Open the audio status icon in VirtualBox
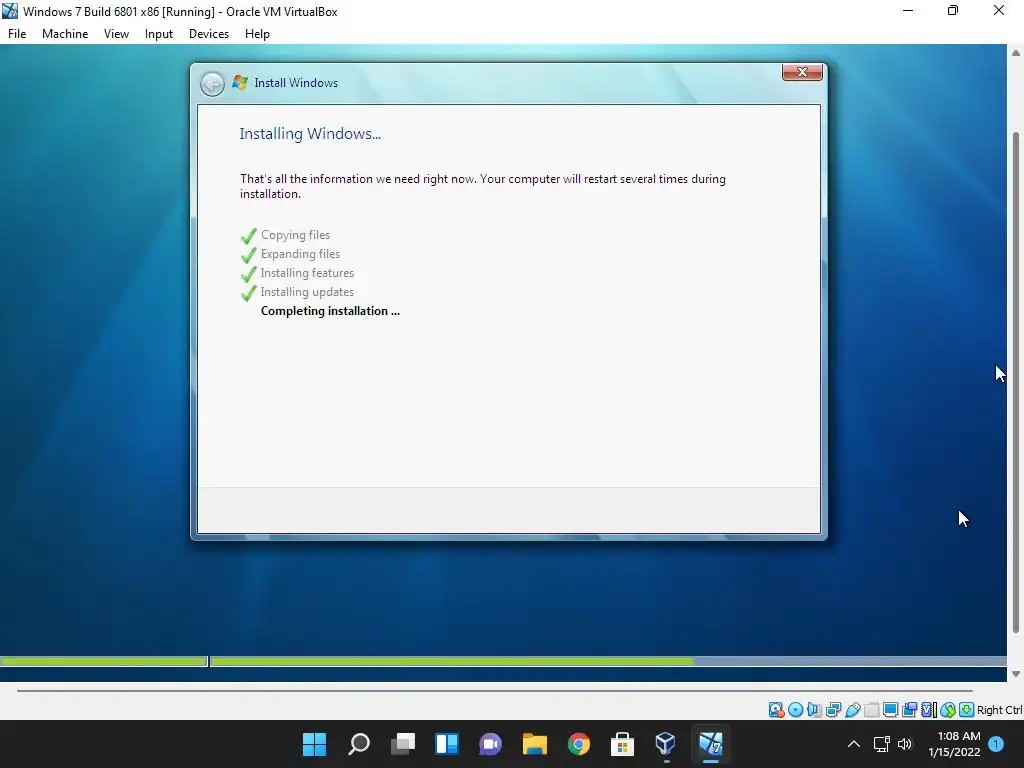 tap(814, 710)
